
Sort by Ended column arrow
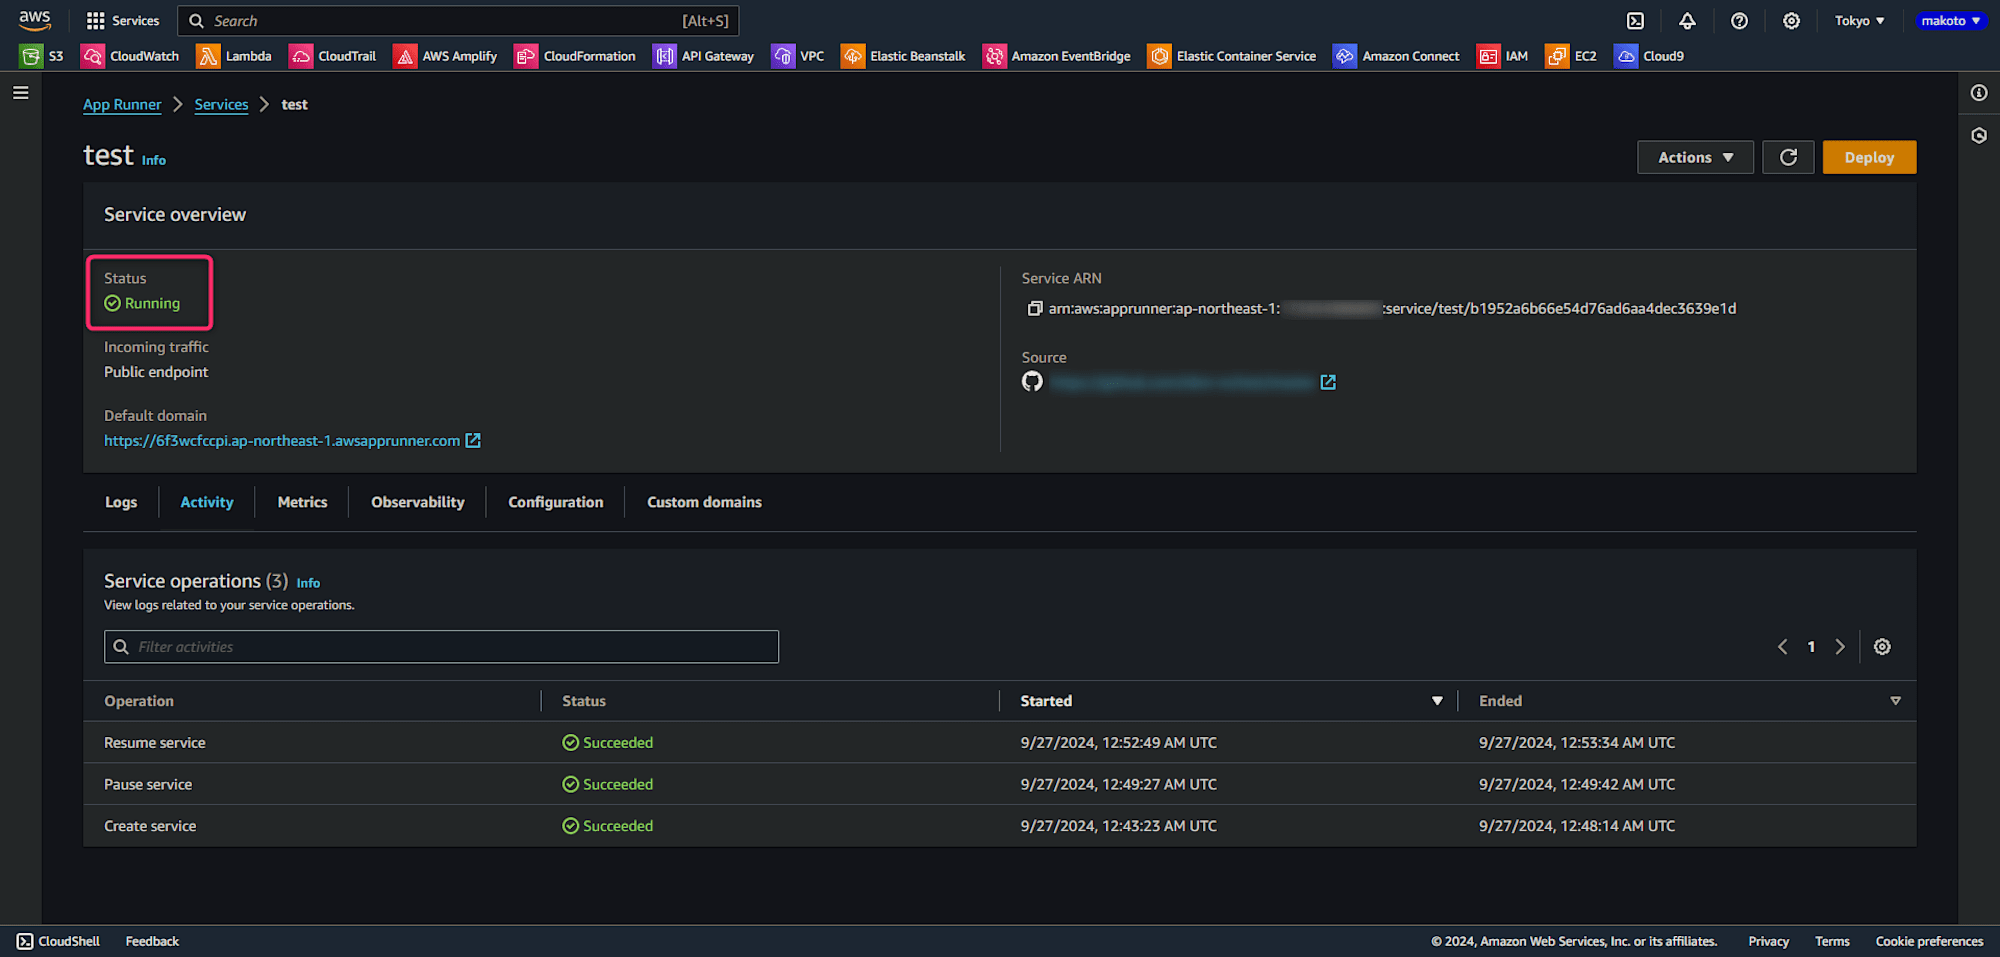pos(1895,701)
